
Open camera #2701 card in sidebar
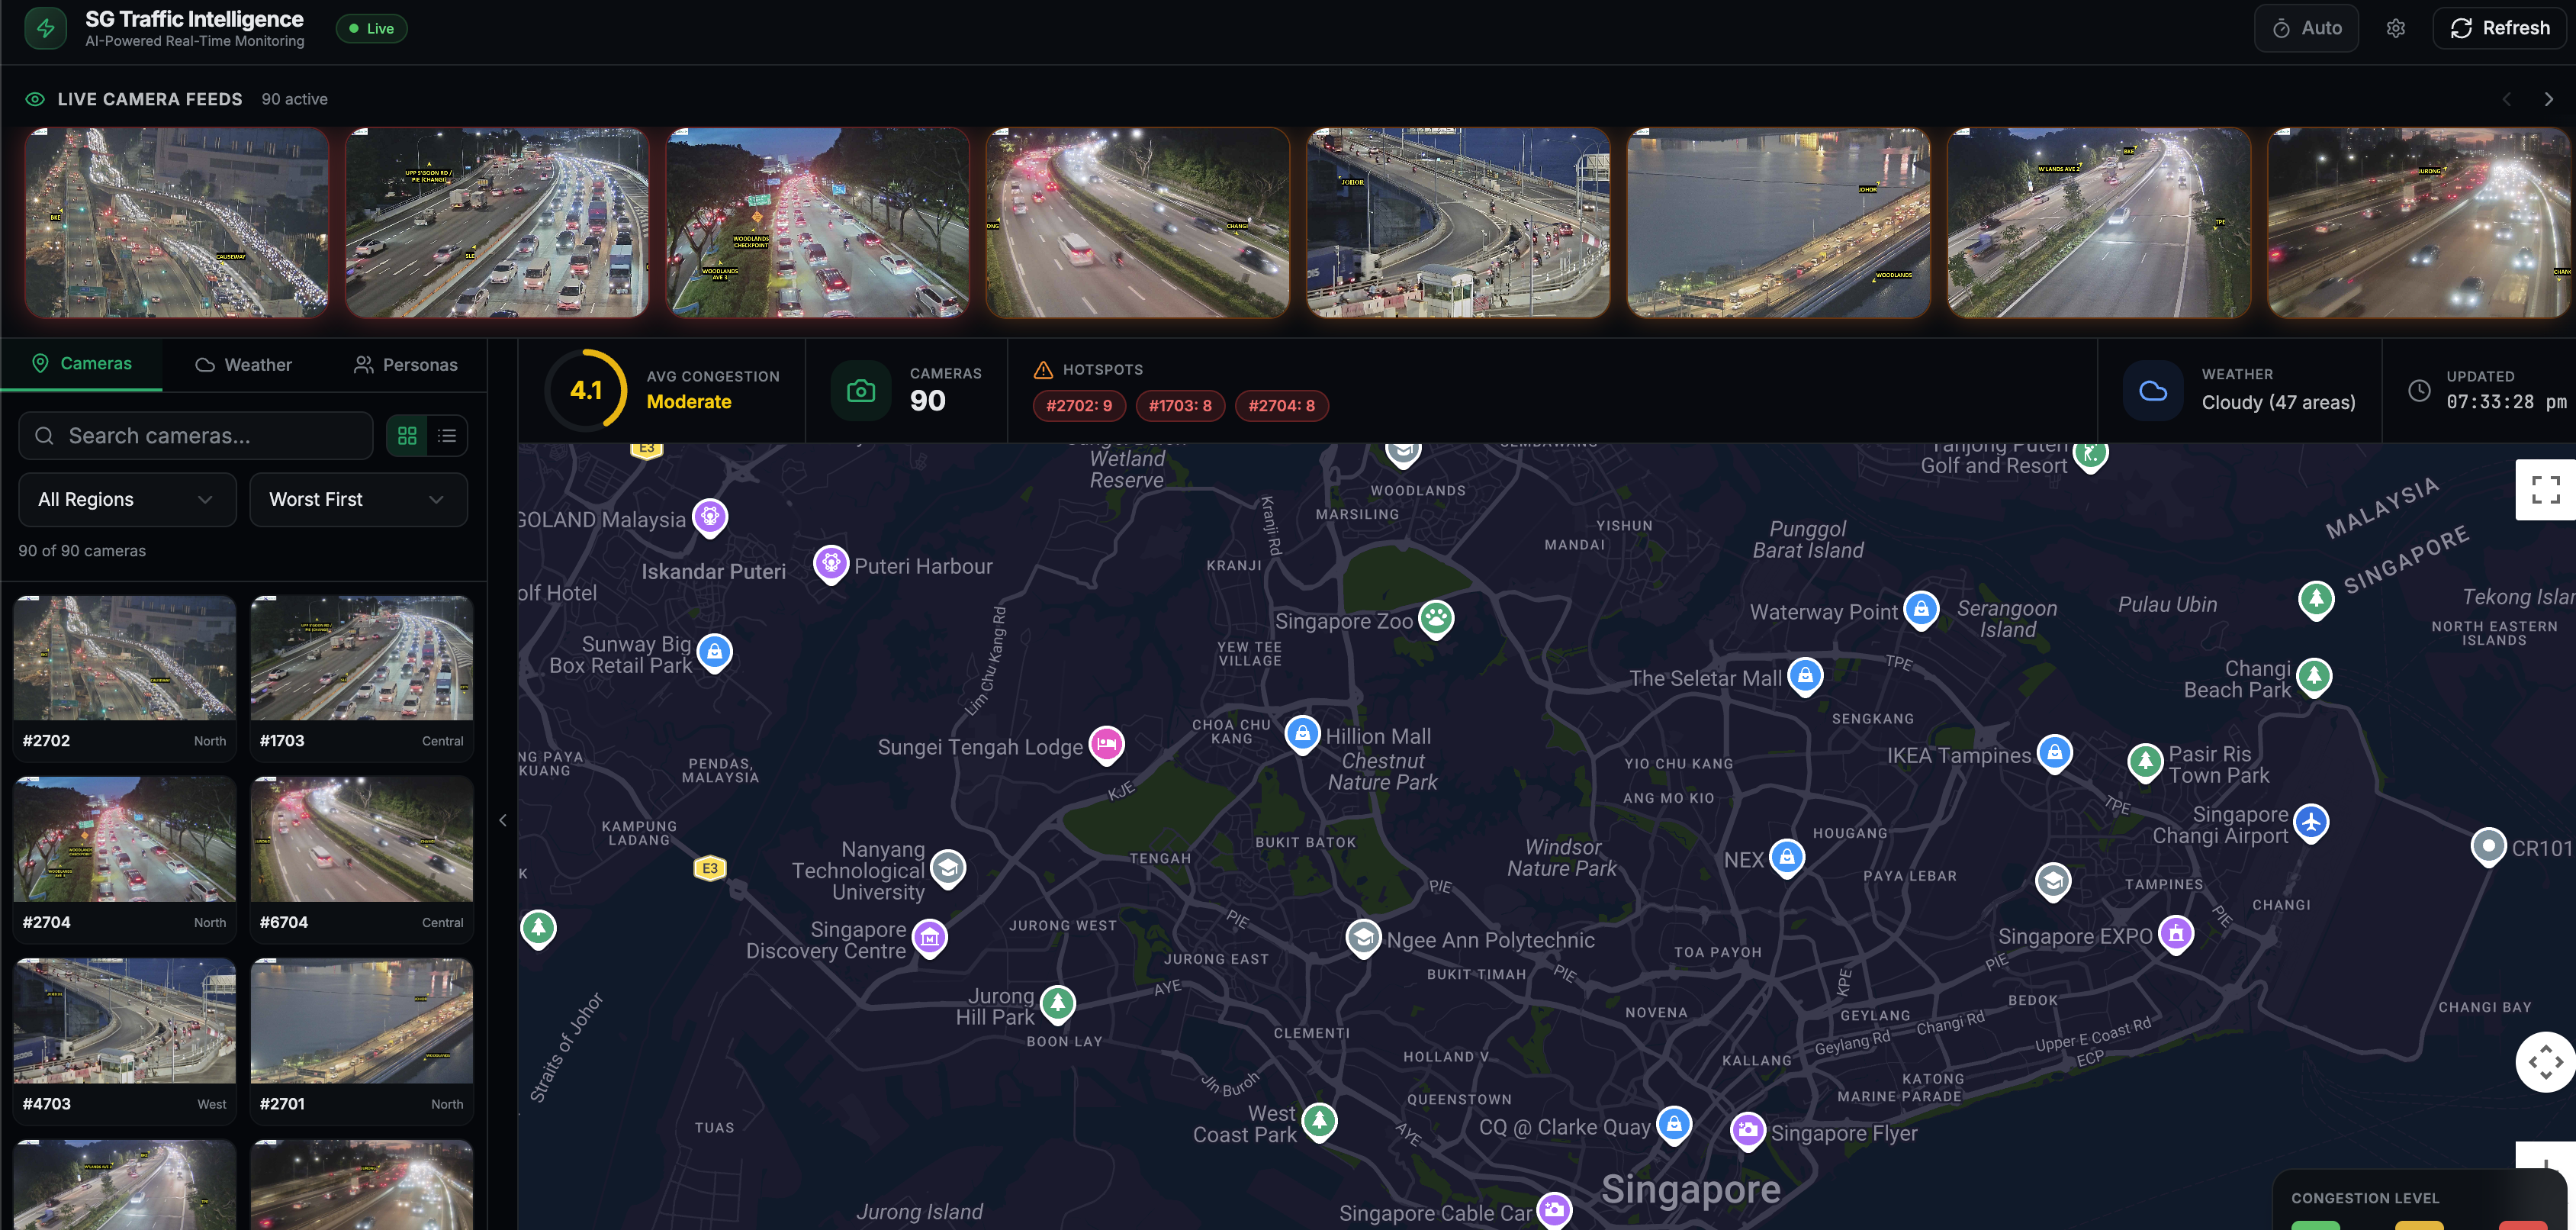point(362,1041)
